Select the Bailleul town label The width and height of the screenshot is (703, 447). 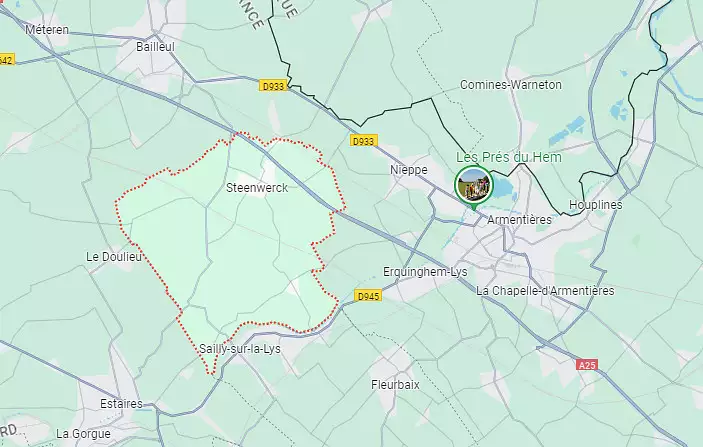coord(155,47)
